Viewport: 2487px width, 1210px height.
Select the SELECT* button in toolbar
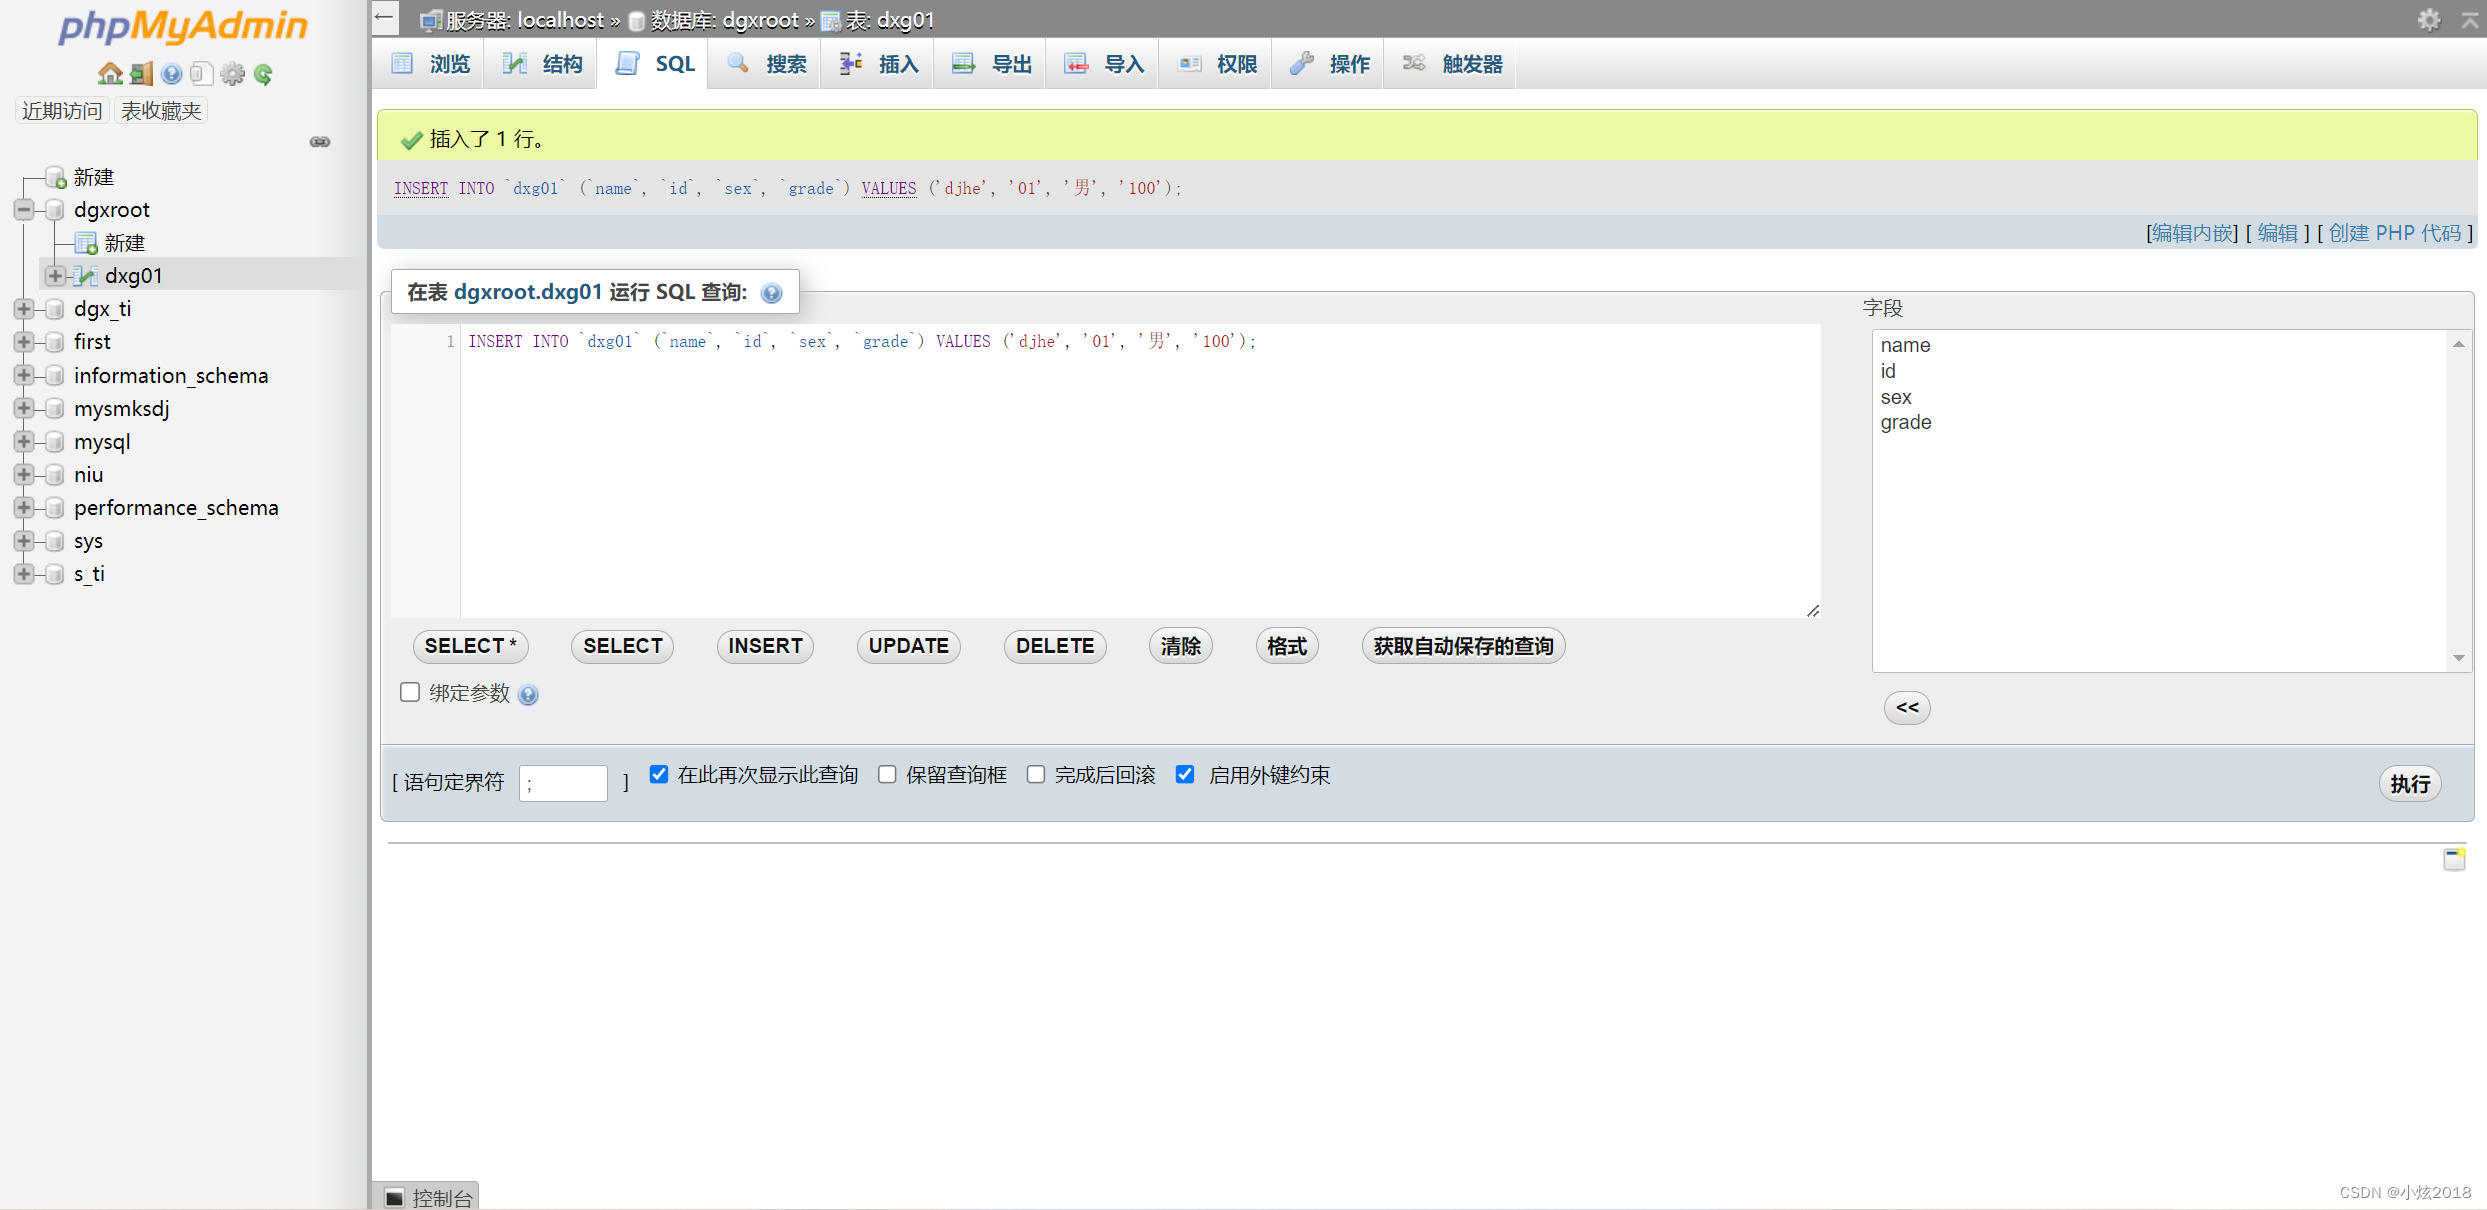(x=469, y=647)
